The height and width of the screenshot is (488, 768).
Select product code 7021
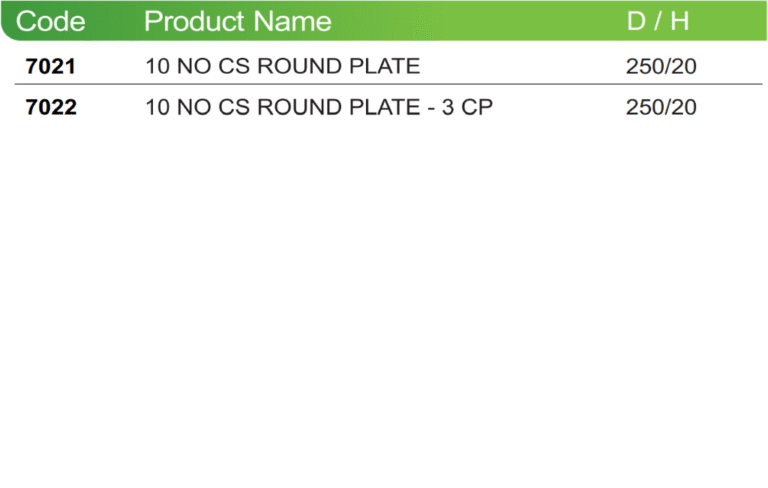50,67
